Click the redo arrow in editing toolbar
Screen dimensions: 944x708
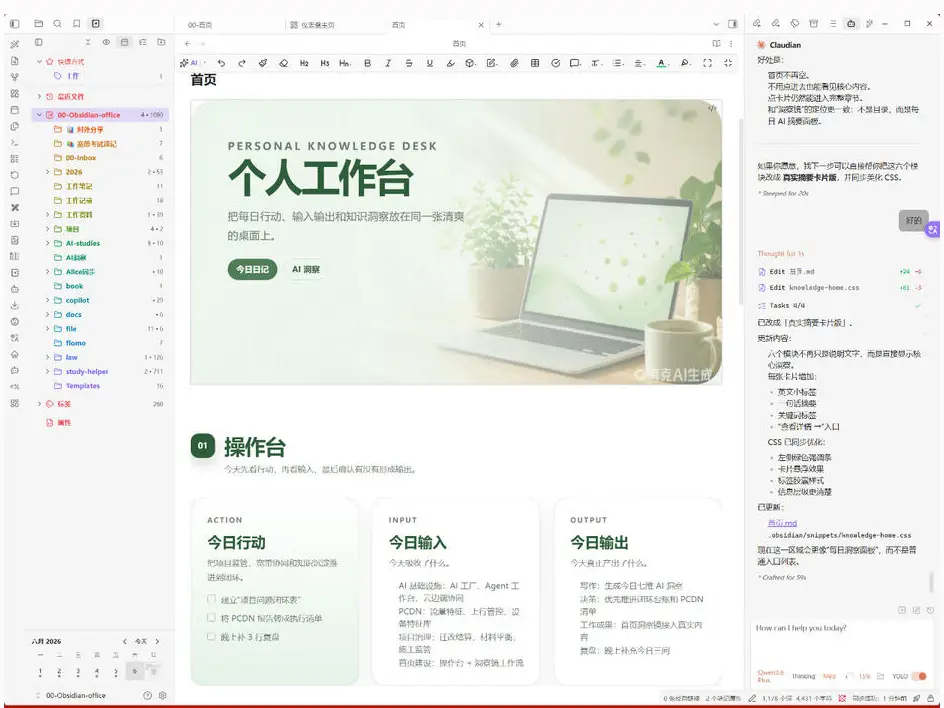[x=241, y=63]
